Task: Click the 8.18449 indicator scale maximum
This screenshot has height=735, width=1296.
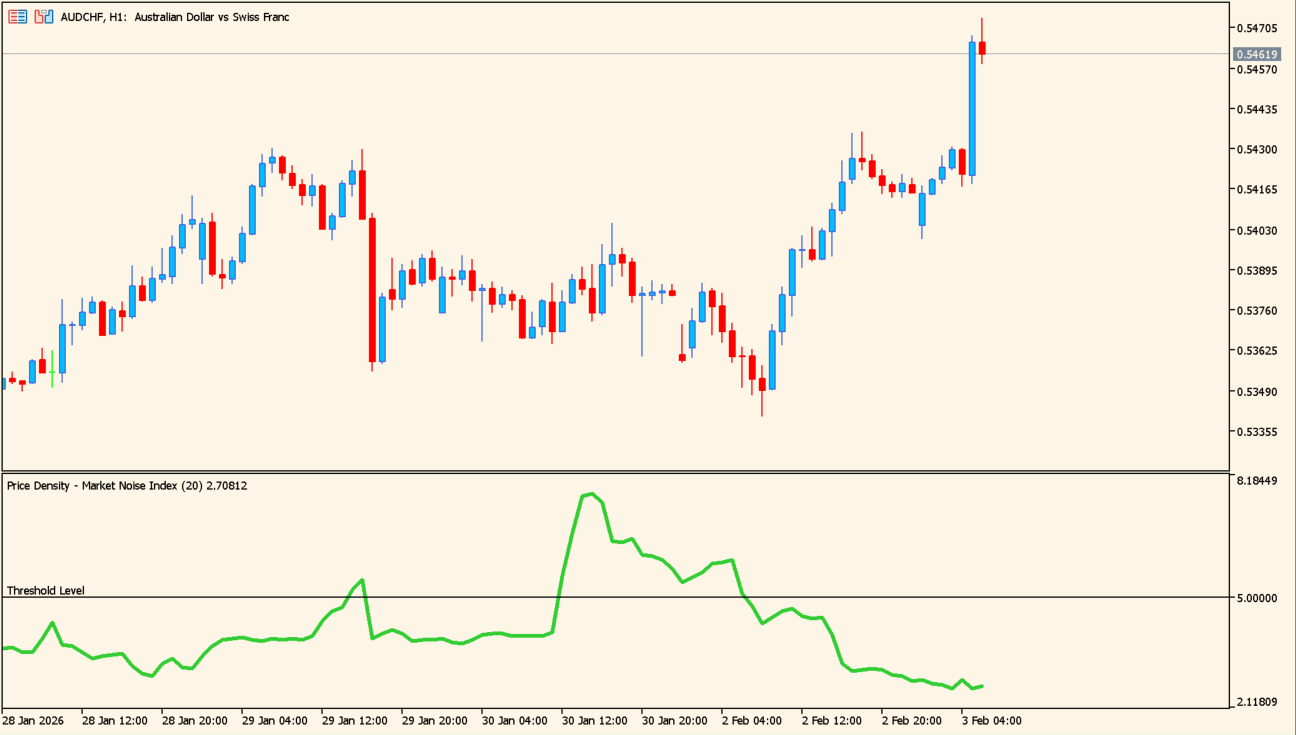Action: coord(1256,481)
